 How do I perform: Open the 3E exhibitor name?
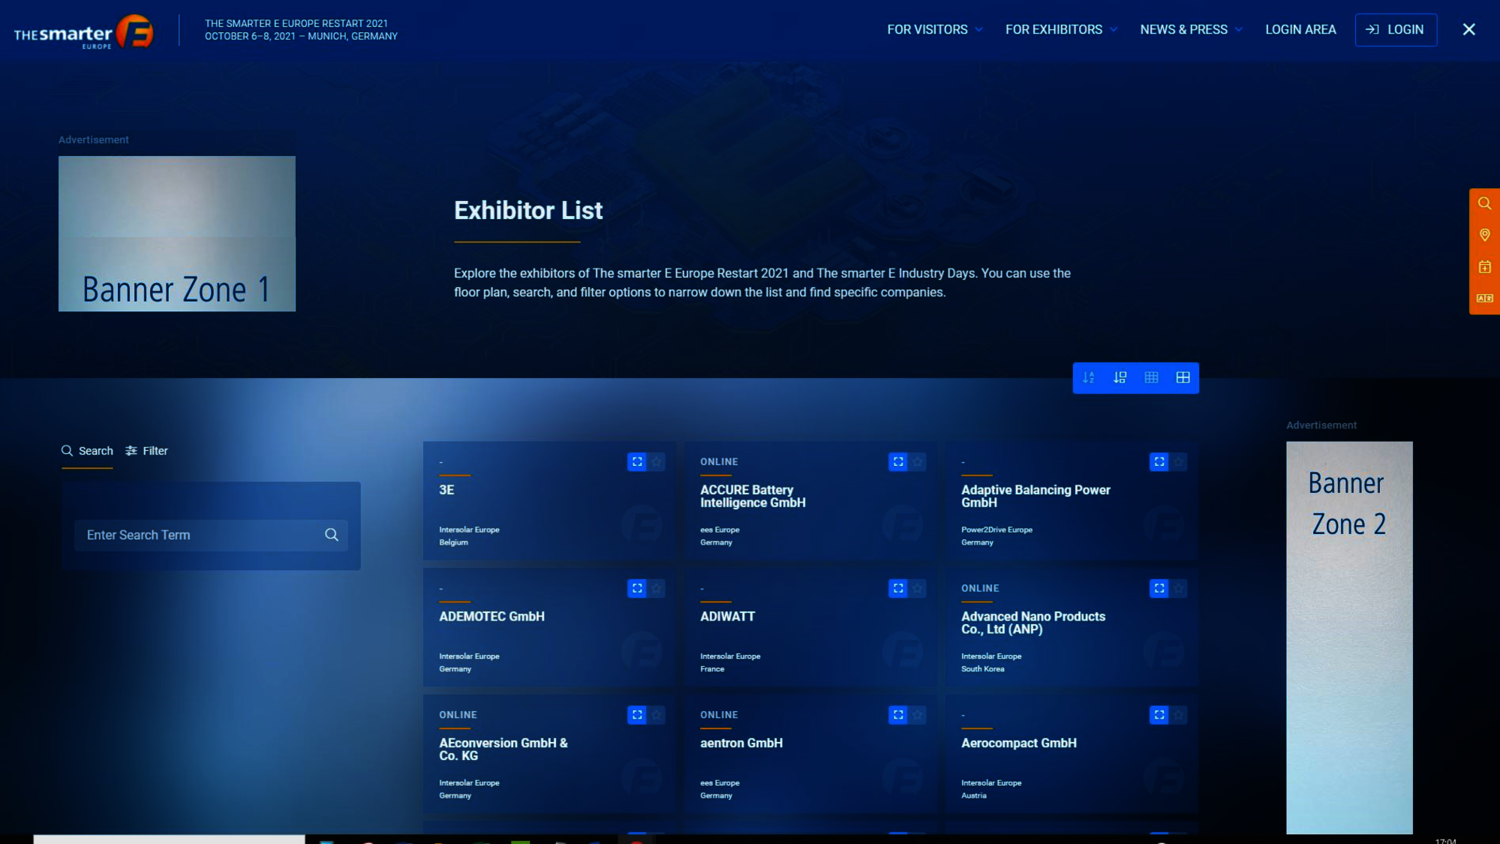(447, 490)
